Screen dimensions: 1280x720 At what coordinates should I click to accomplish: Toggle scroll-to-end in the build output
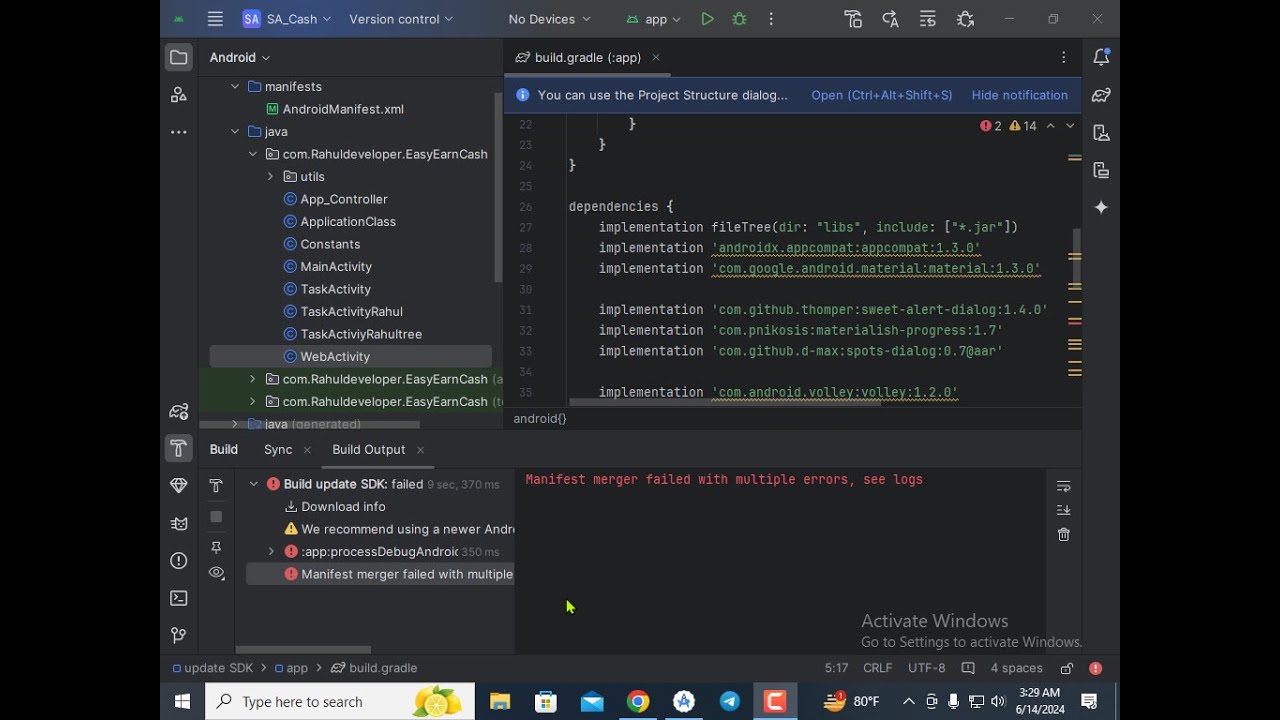(x=1064, y=510)
